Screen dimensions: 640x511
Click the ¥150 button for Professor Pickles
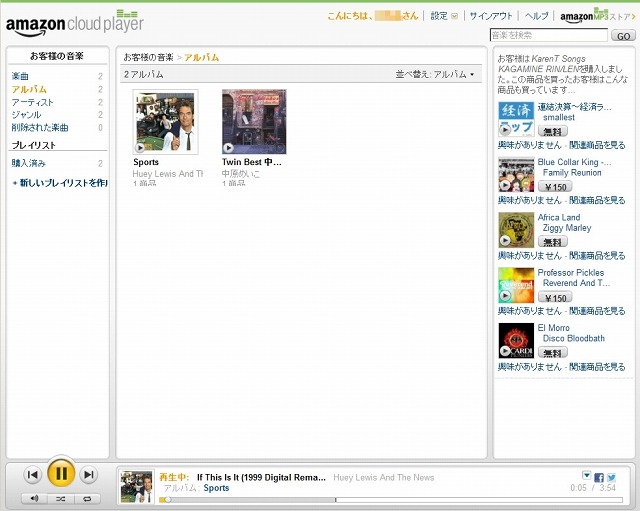click(555, 297)
